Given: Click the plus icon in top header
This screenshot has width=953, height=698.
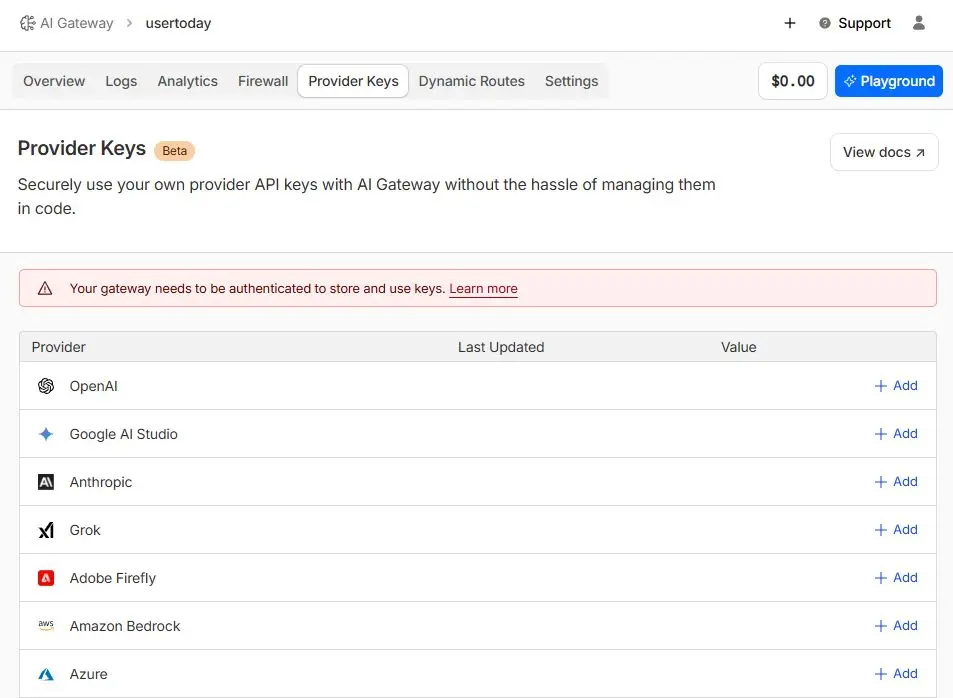Looking at the screenshot, I should [790, 23].
